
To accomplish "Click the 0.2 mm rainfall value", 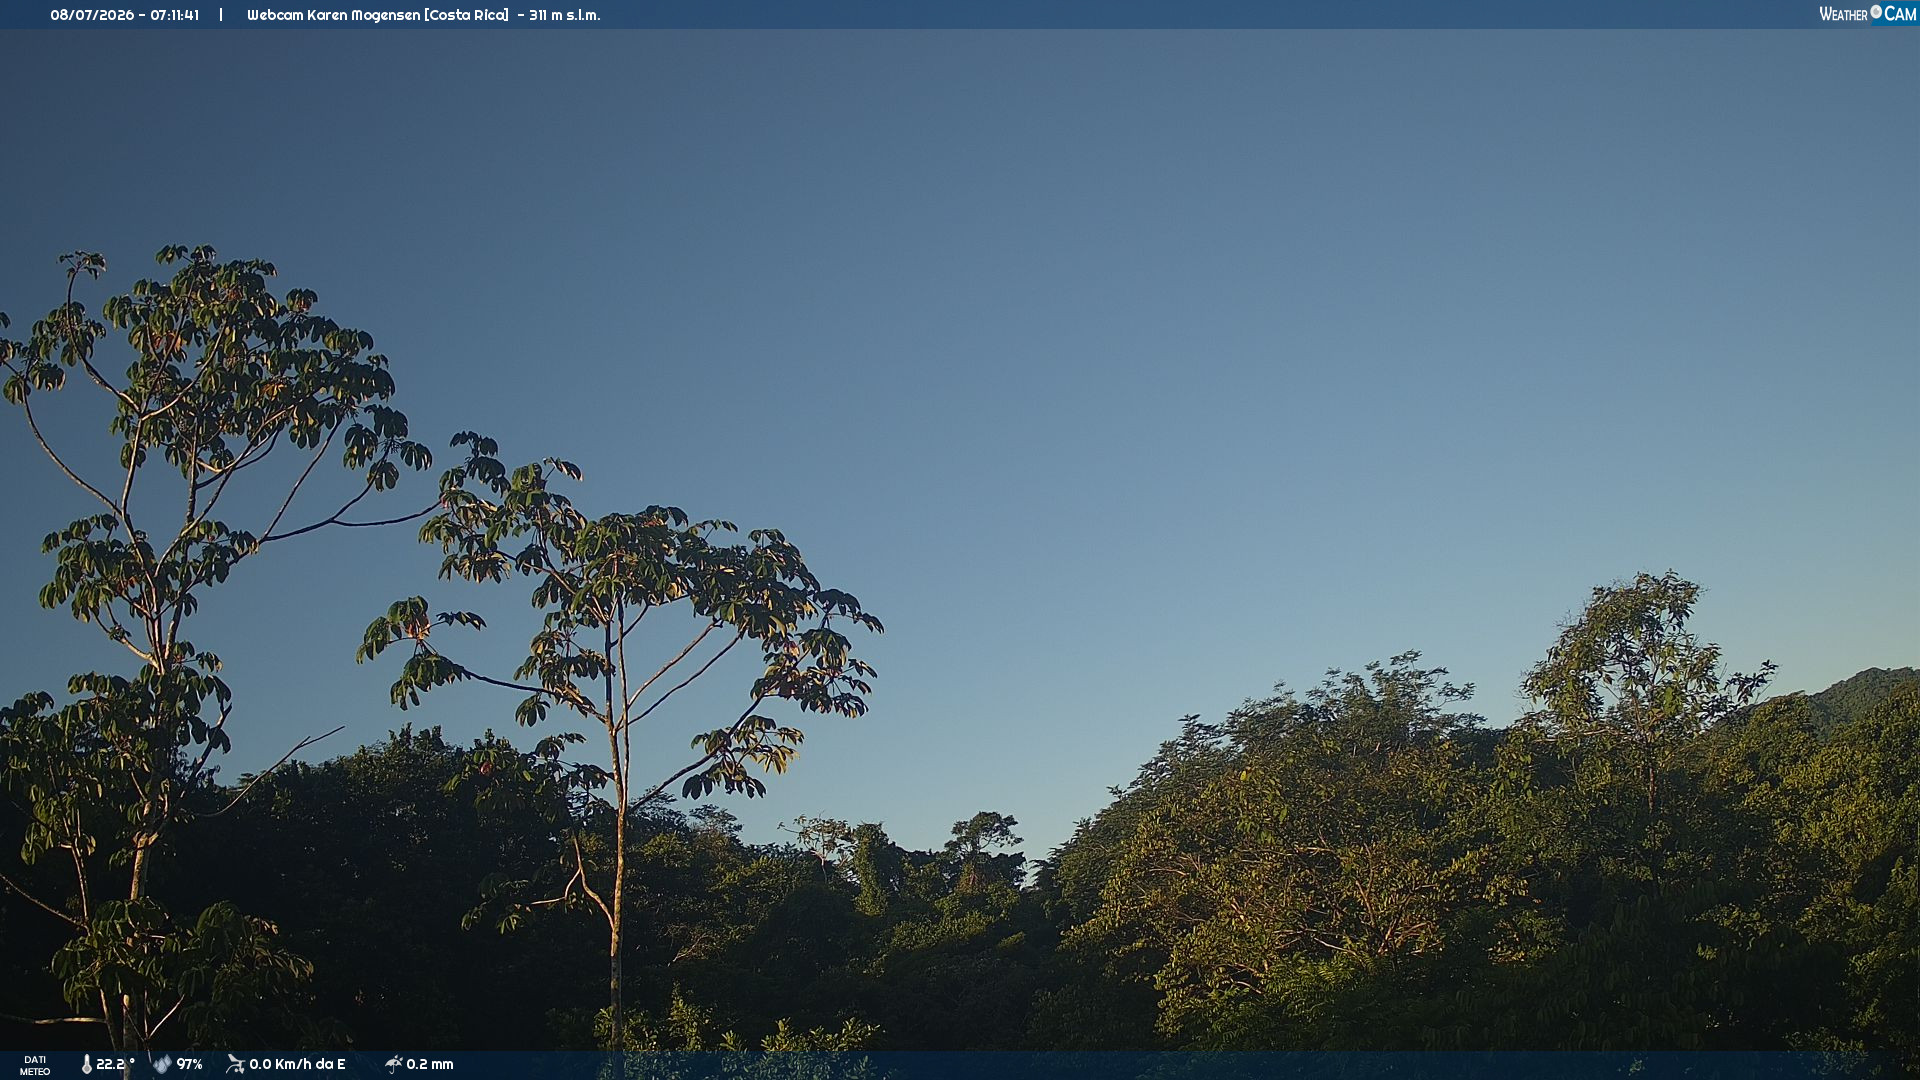I will point(430,1064).
